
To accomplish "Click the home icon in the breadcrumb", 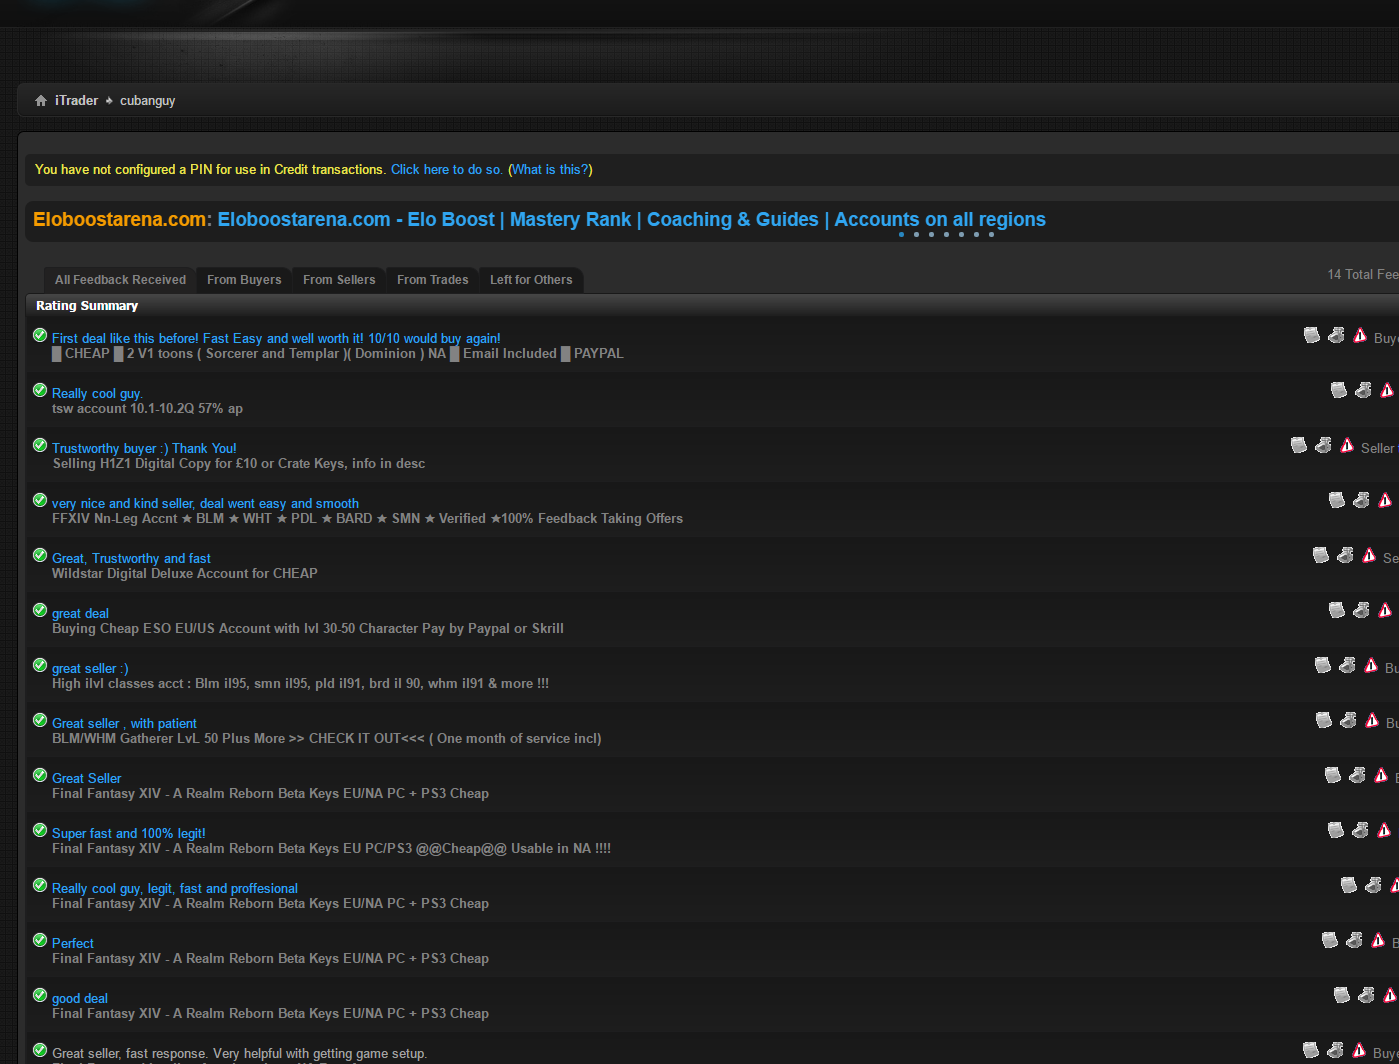I will pyautogui.click(x=41, y=101).
